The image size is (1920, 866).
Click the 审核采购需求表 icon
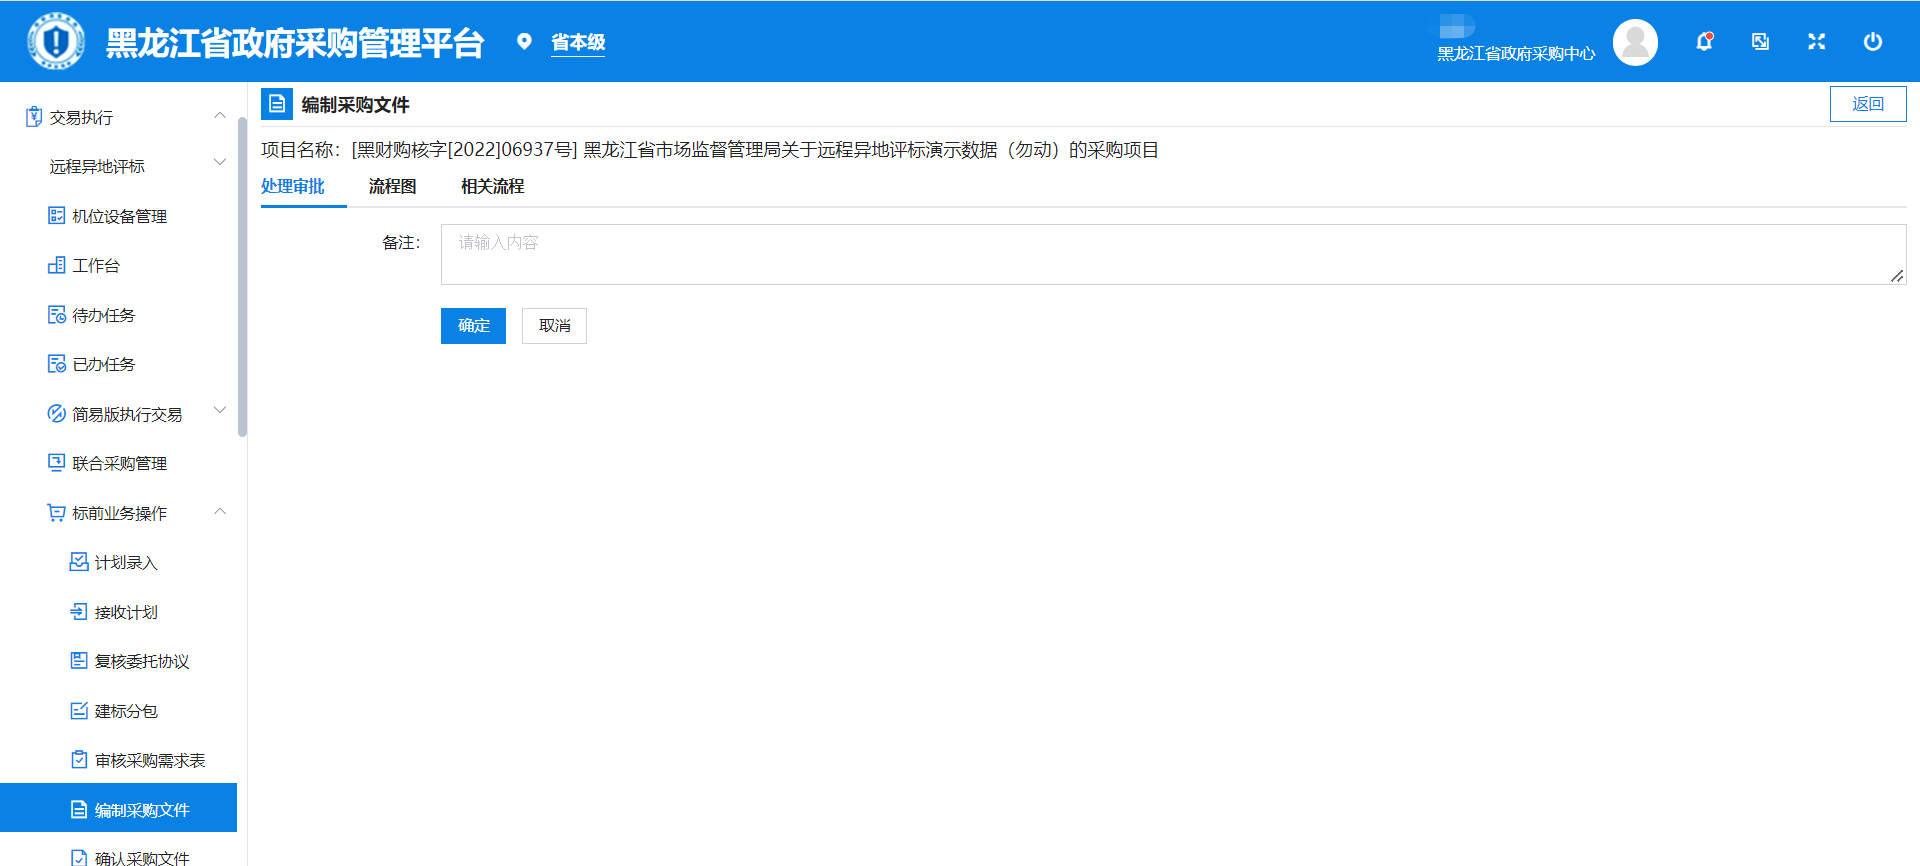(x=79, y=759)
